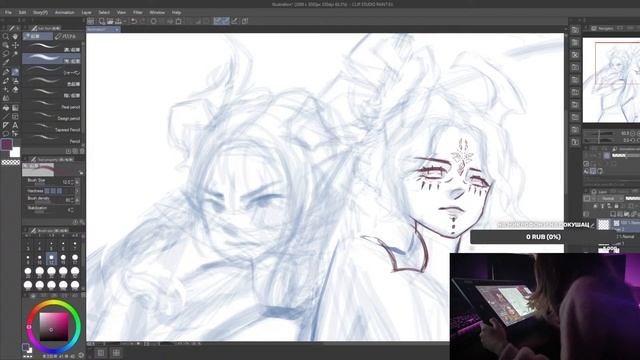Click the Brush Size slider
The image size is (640, 360).
pos(39,185)
